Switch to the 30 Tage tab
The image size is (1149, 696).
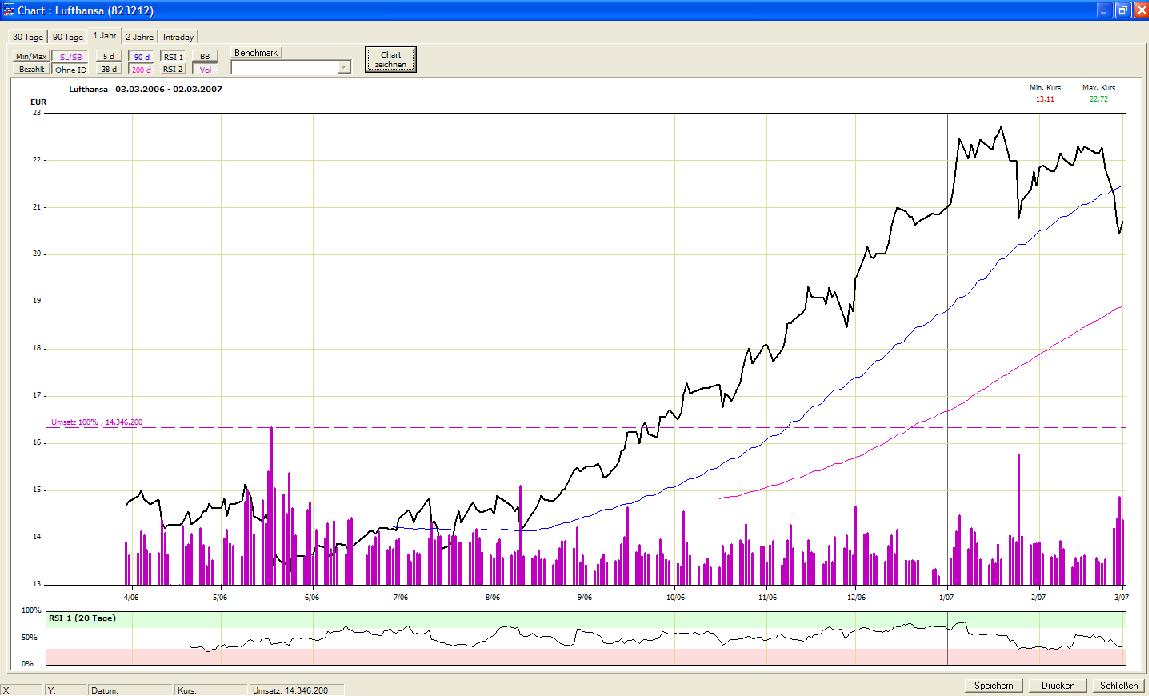coord(28,37)
